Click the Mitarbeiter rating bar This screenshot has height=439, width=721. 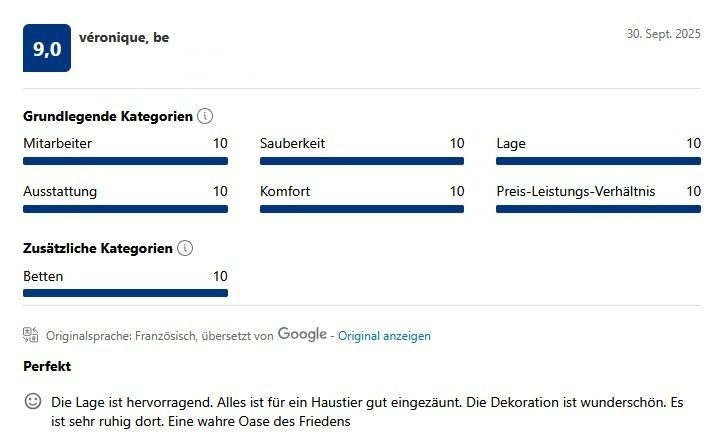tap(125, 160)
